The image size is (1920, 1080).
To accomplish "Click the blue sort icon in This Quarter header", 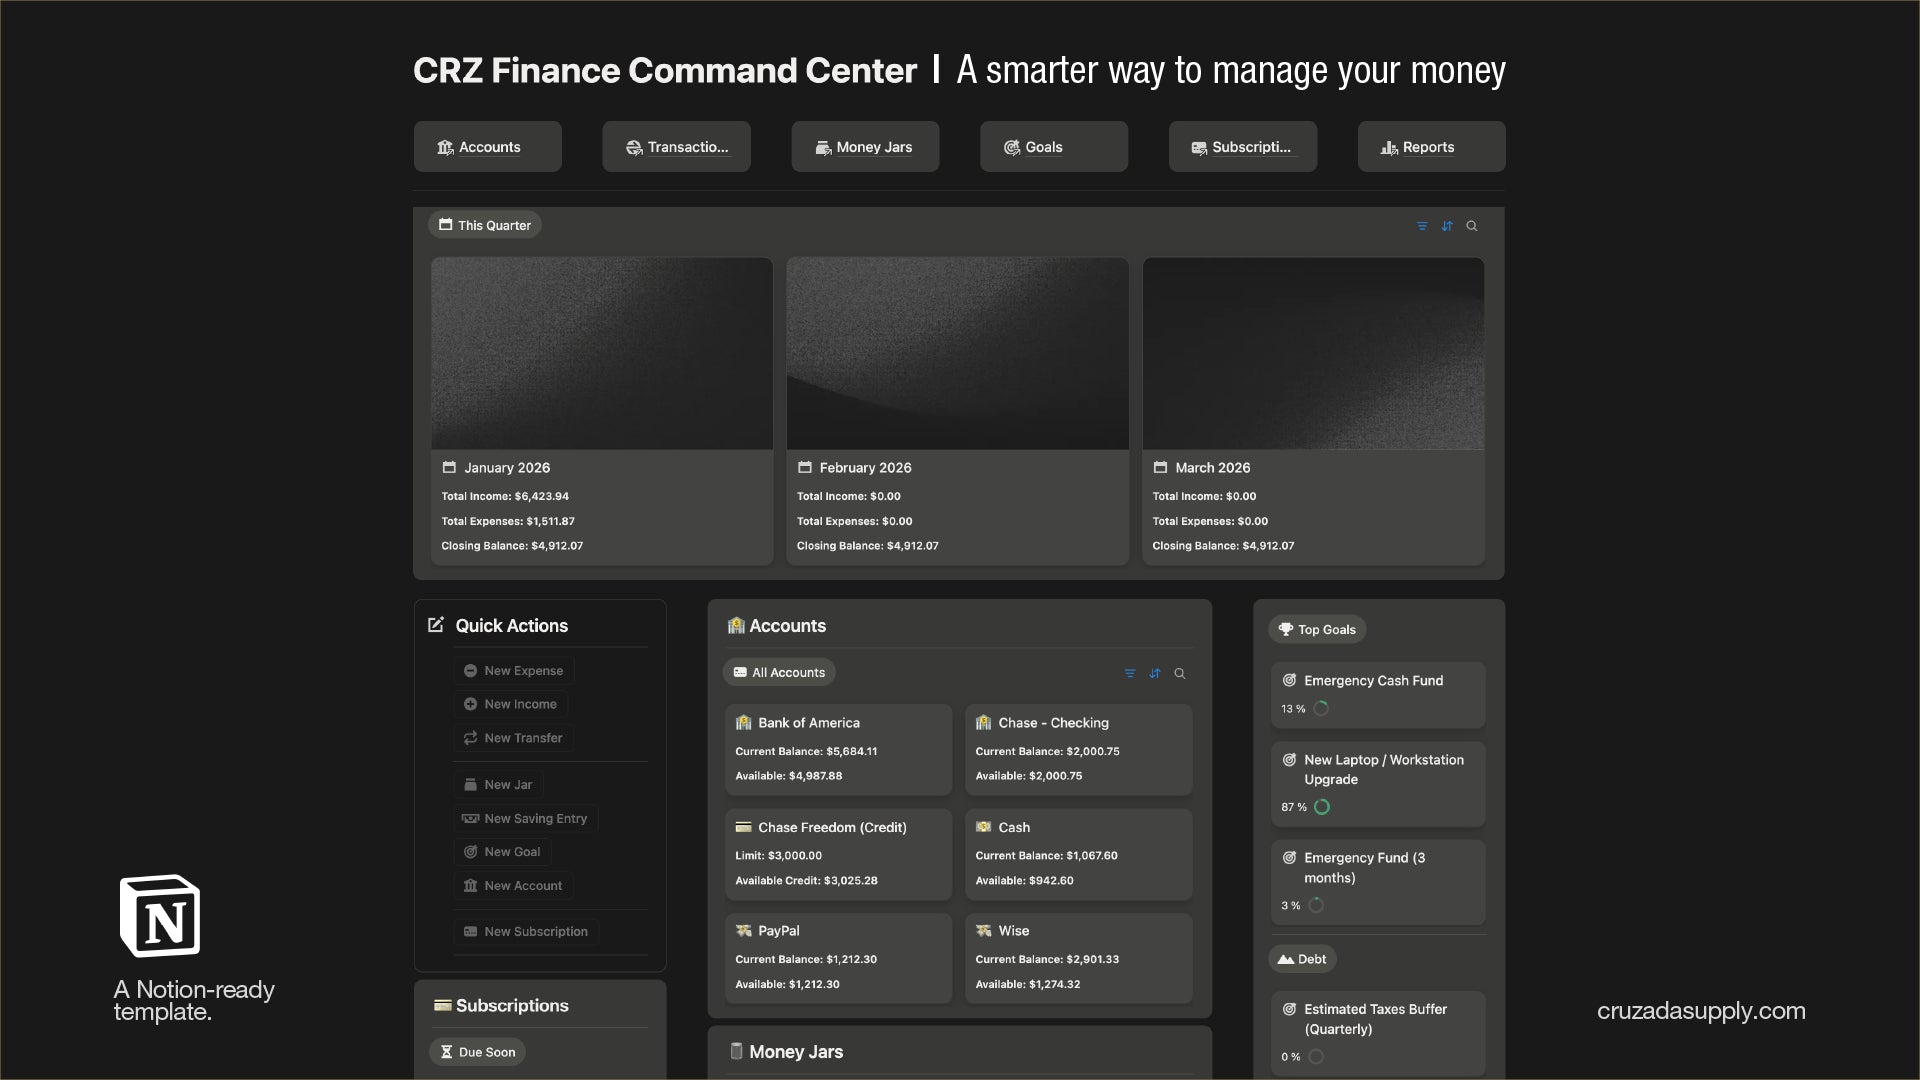I will click(x=1447, y=226).
